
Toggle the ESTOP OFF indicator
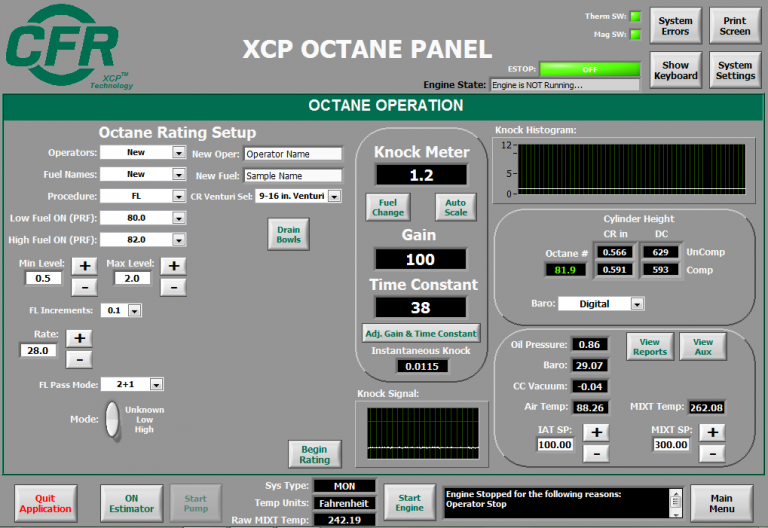click(590, 69)
